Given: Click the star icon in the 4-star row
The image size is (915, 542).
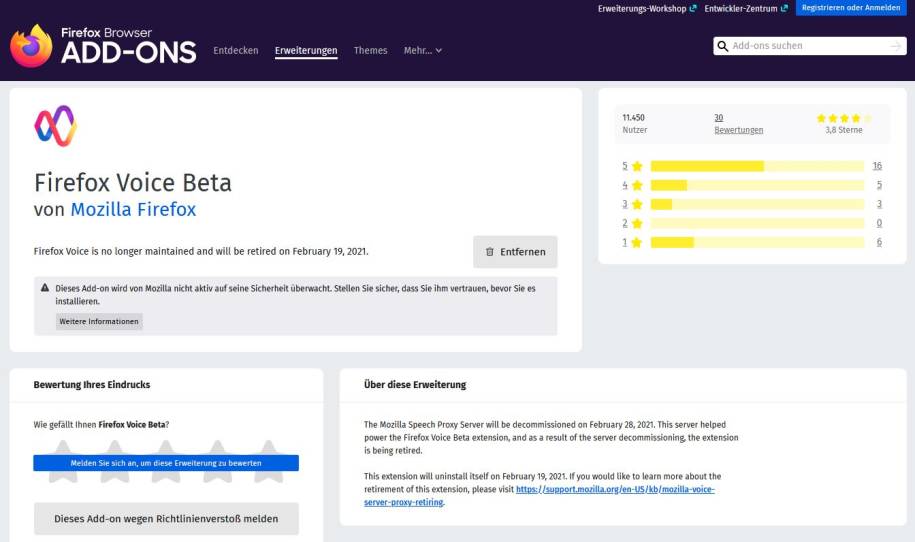Looking at the screenshot, I should coord(637,186).
